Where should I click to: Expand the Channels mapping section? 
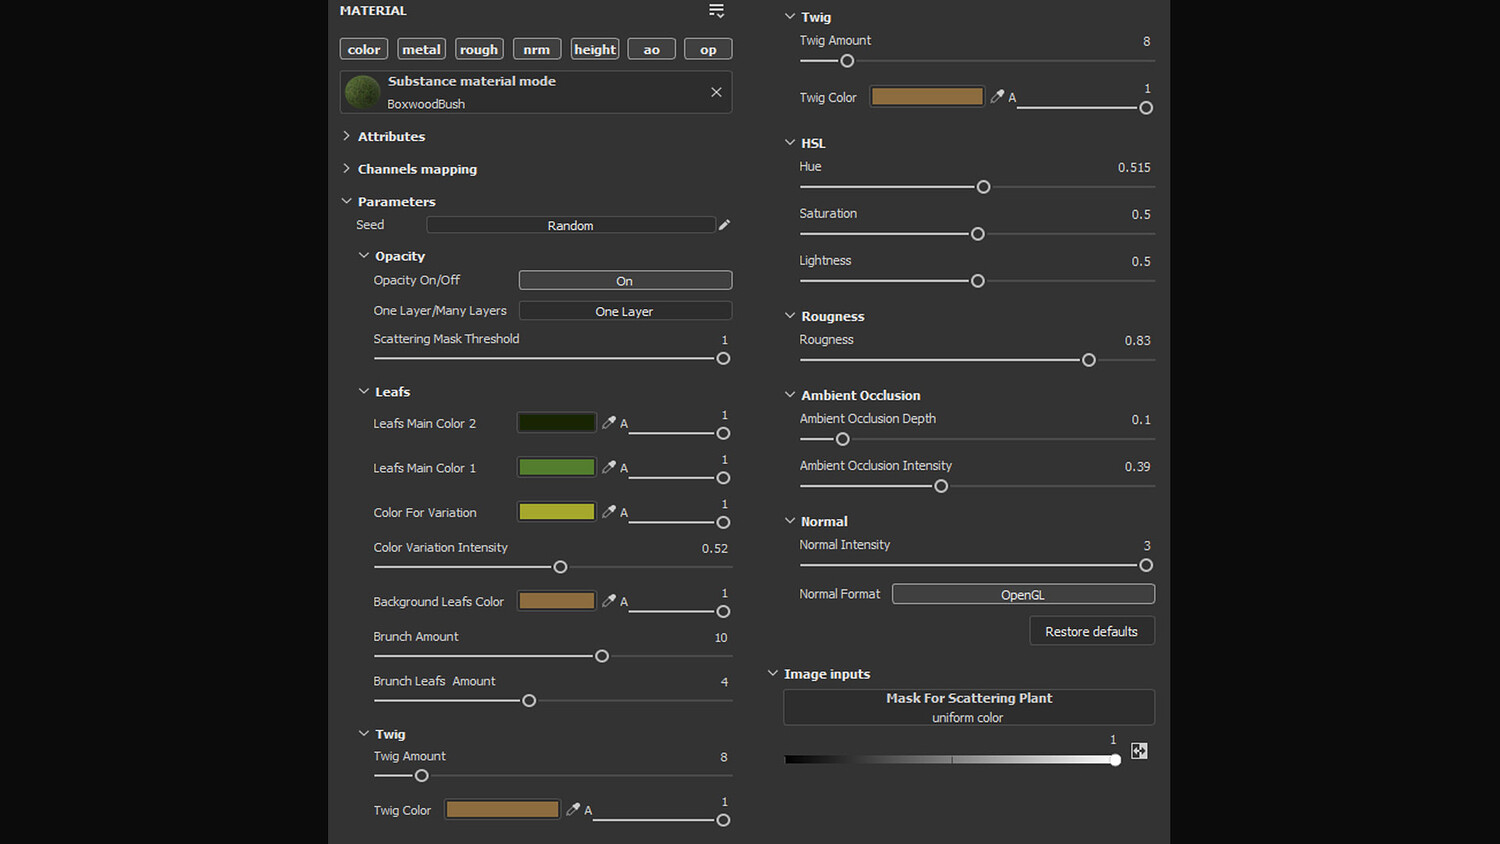tap(416, 169)
